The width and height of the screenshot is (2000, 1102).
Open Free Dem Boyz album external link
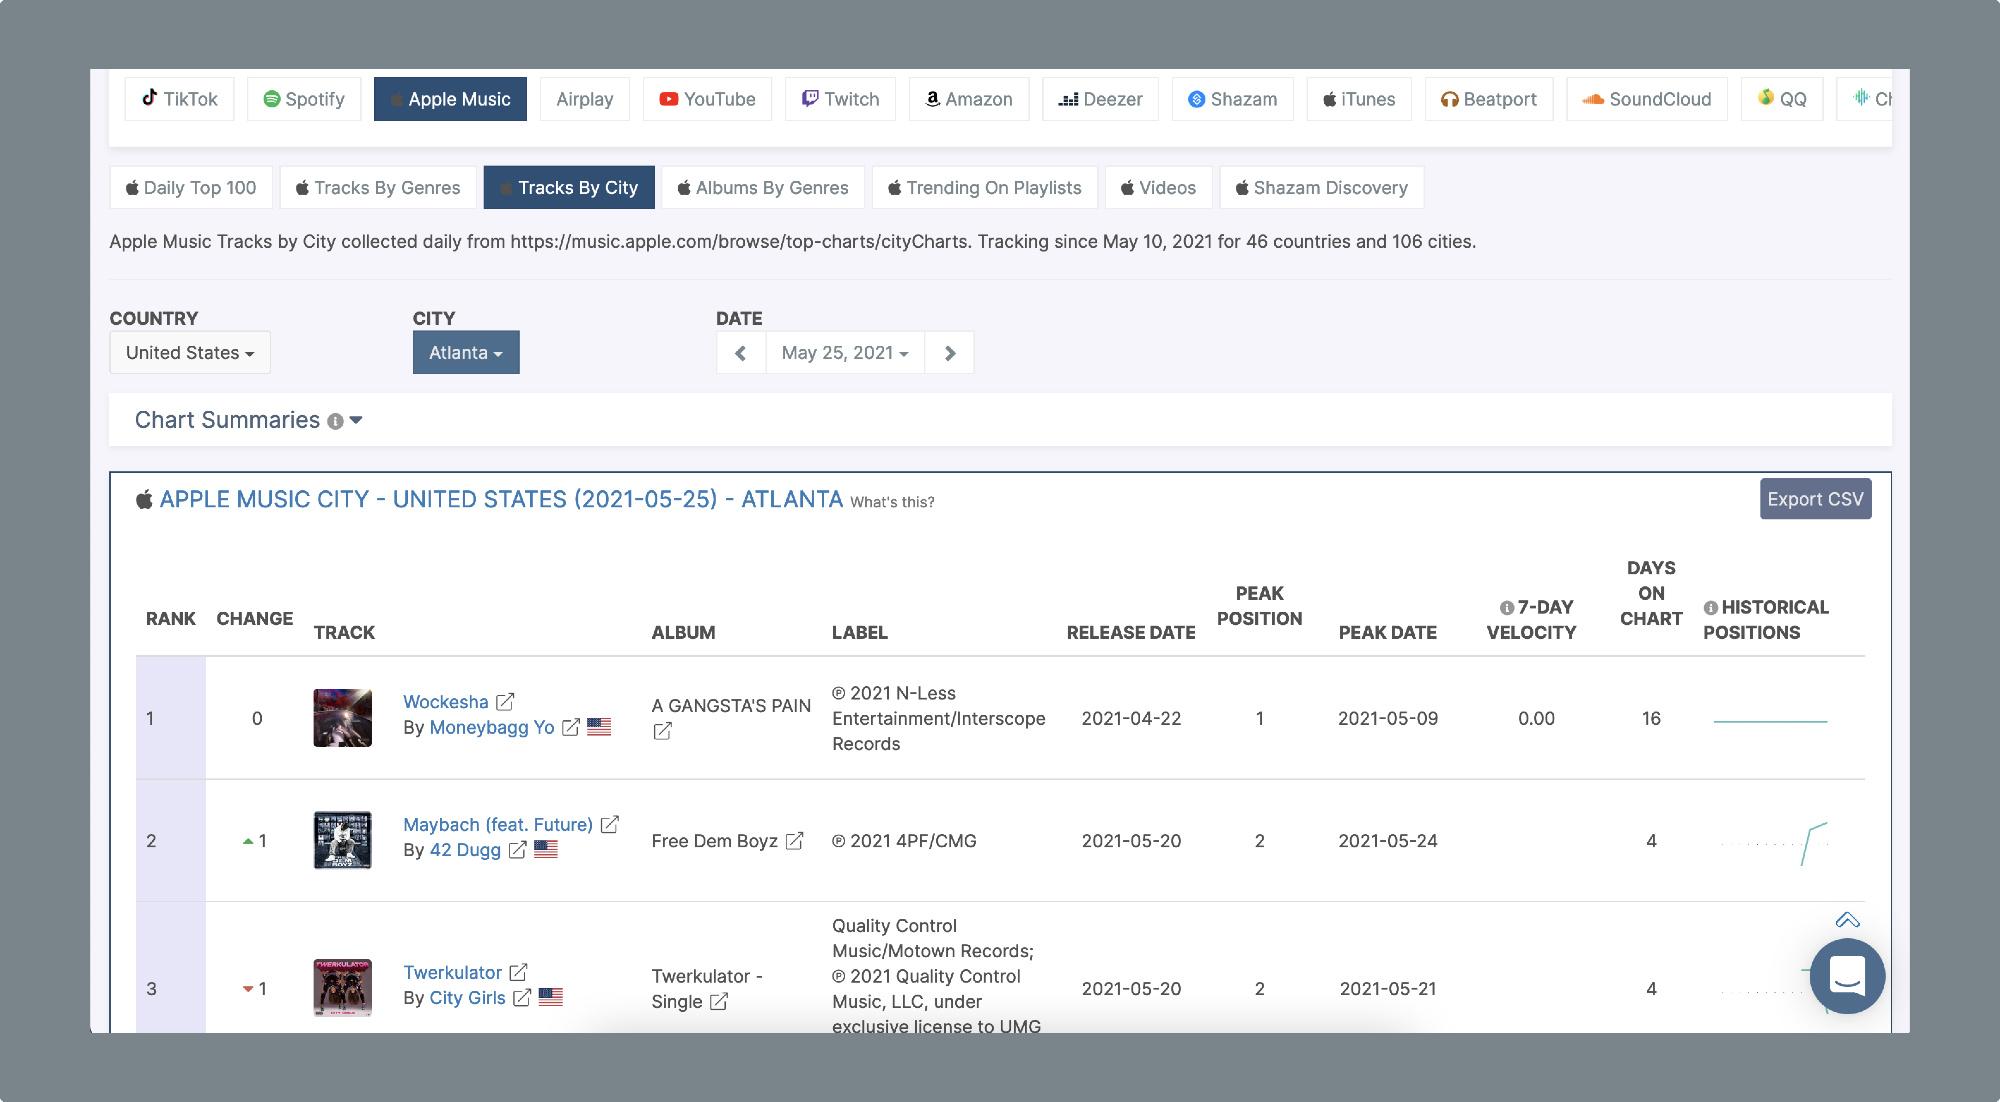point(794,841)
